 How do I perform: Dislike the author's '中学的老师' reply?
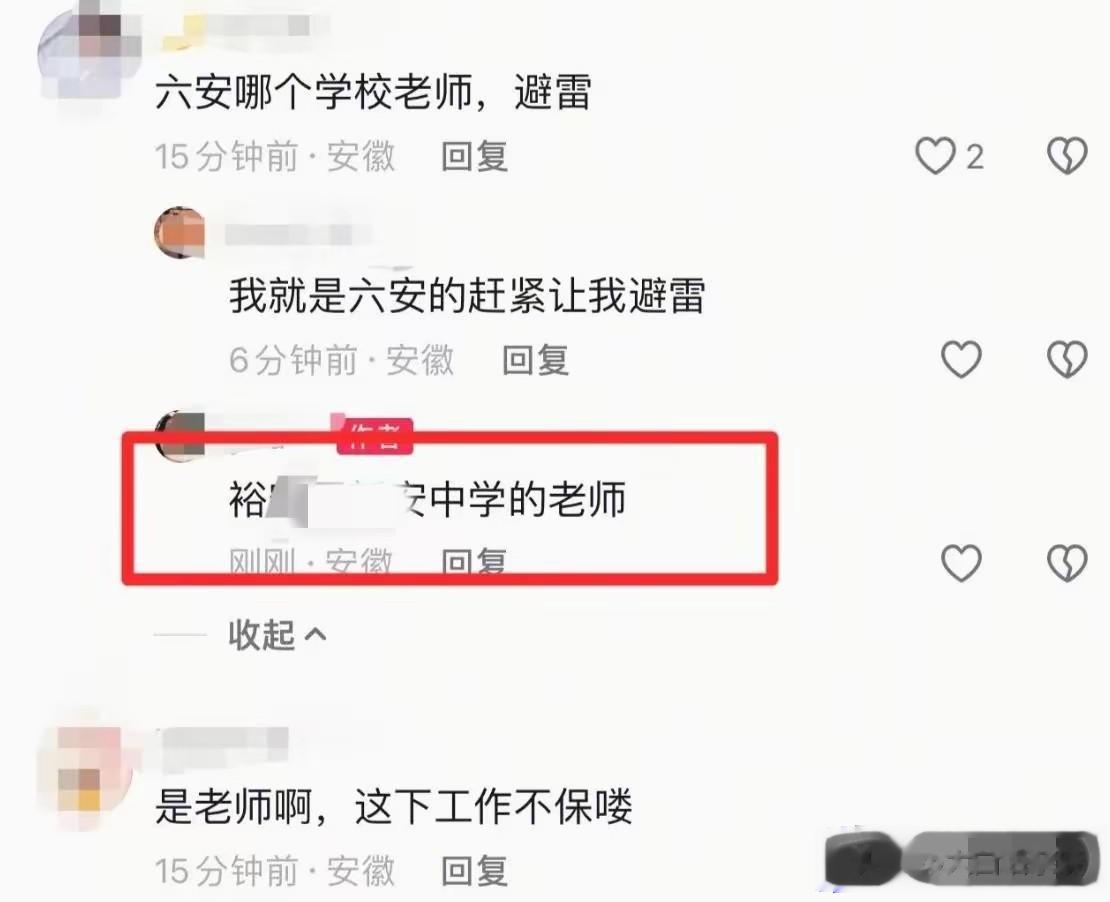tap(1067, 563)
